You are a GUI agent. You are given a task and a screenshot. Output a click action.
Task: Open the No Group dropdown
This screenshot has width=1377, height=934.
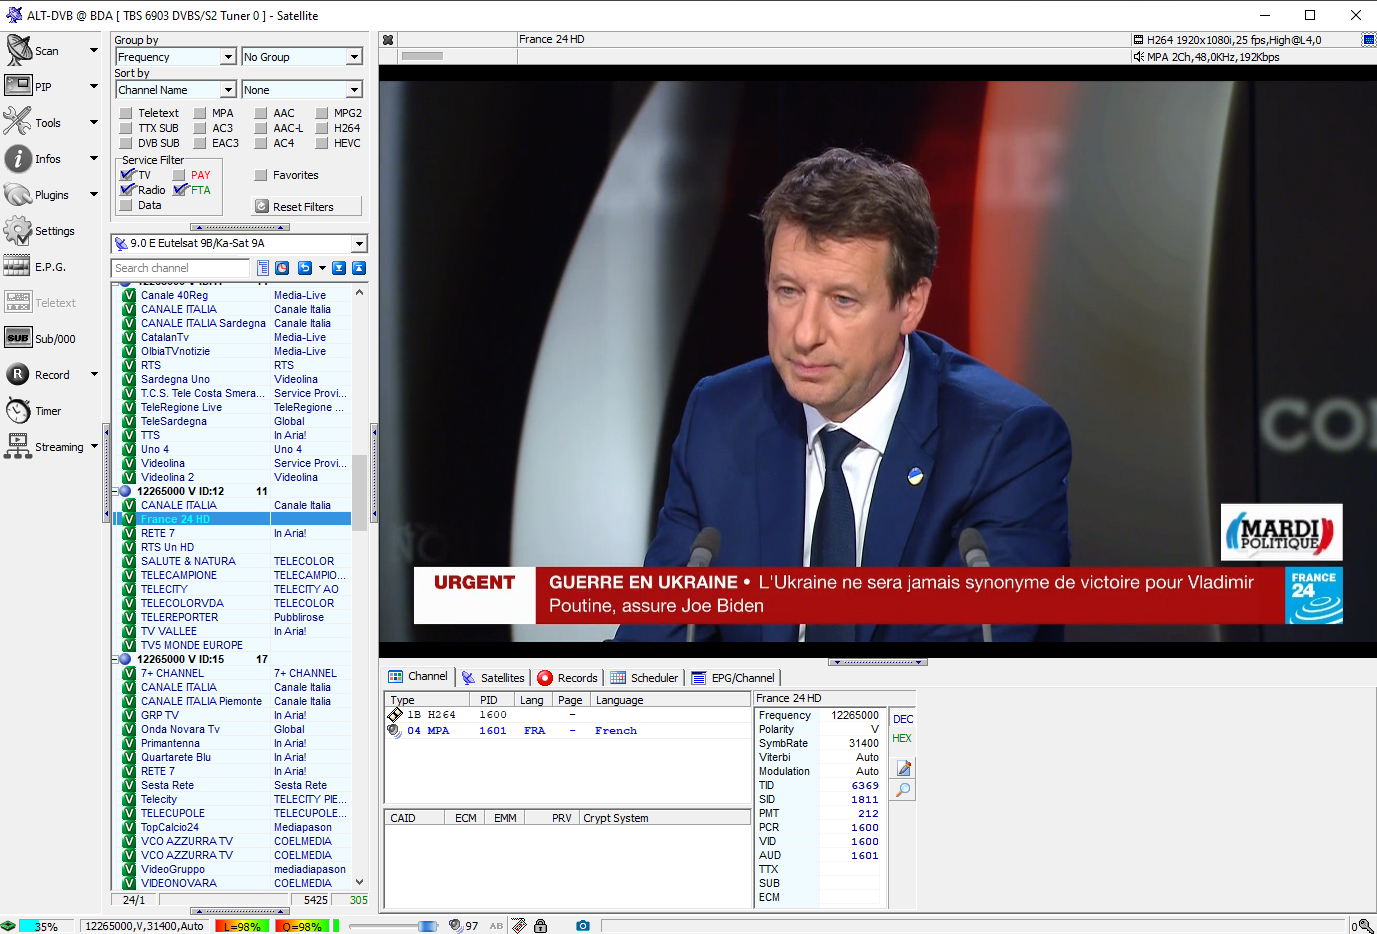pyautogui.click(x=301, y=57)
